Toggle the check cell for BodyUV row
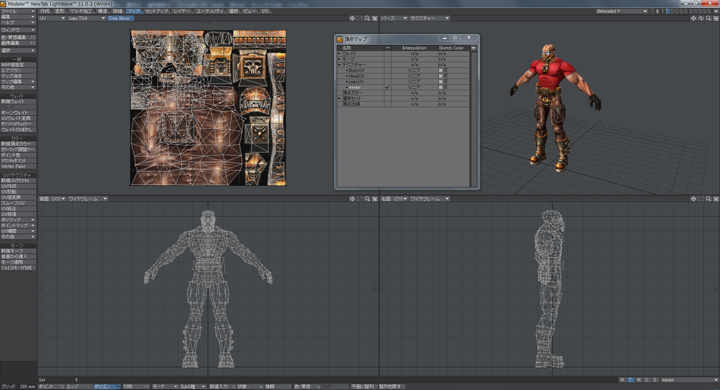Viewport: 720px width, 390px height. 388,70
